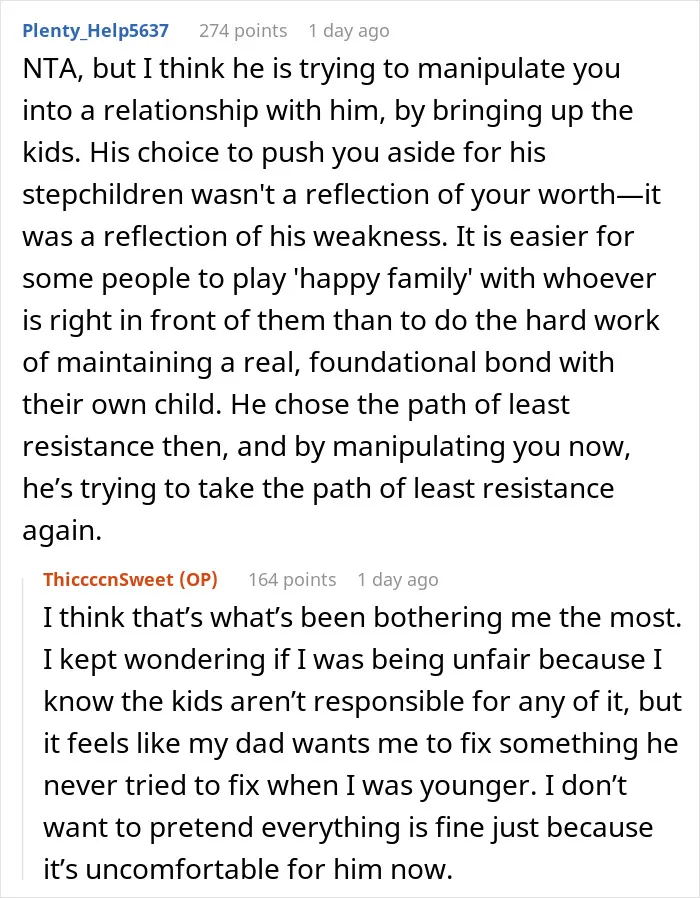Click the last line "it's uncomfortable for him now."
The height and width of the screenshot is (898, 700).
pos(248,870)
